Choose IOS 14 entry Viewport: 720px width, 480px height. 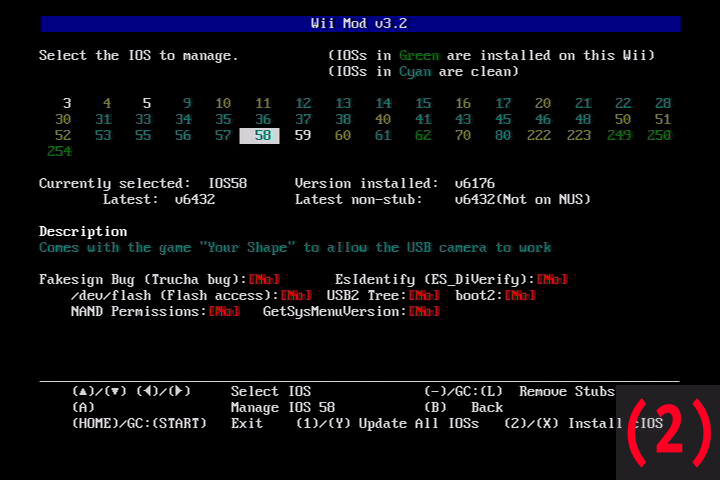point(383,103)
